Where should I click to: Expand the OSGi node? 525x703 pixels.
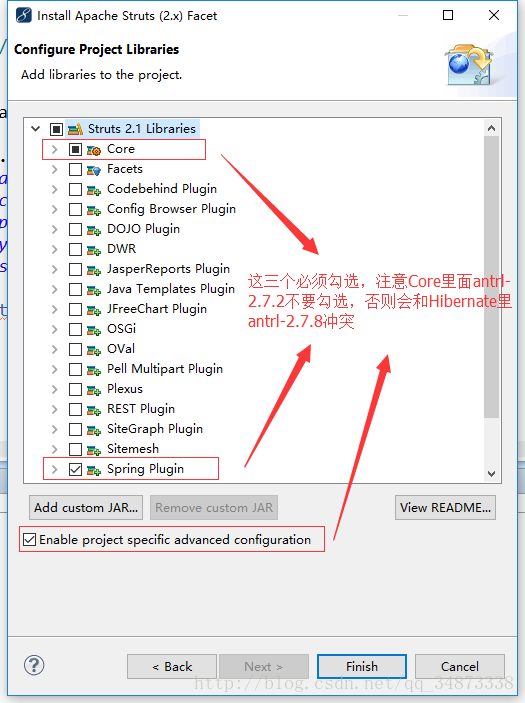(55, 330)
